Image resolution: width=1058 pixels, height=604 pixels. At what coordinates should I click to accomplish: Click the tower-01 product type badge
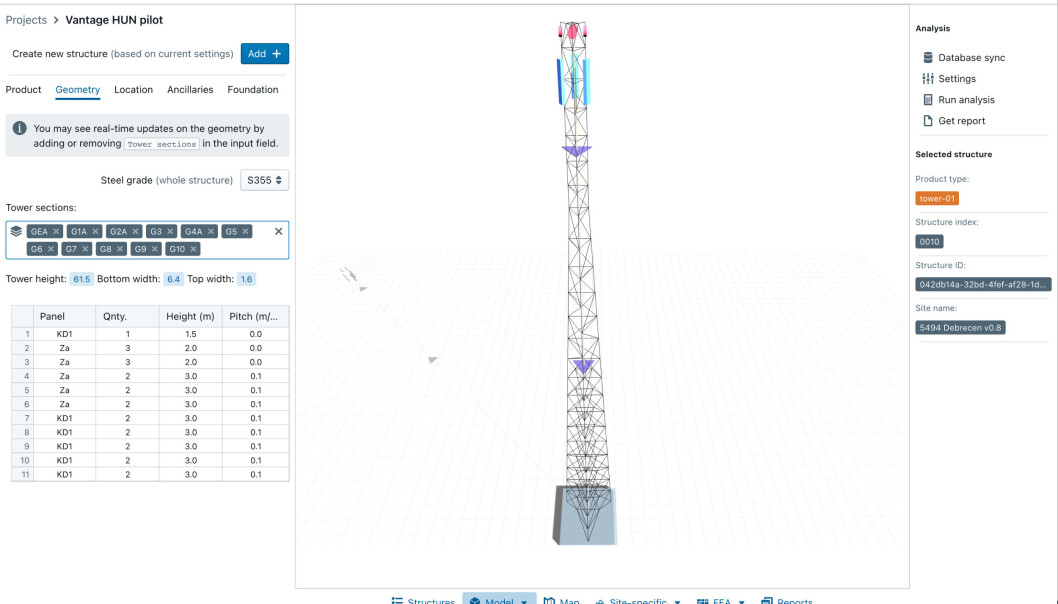click(937, 198)
